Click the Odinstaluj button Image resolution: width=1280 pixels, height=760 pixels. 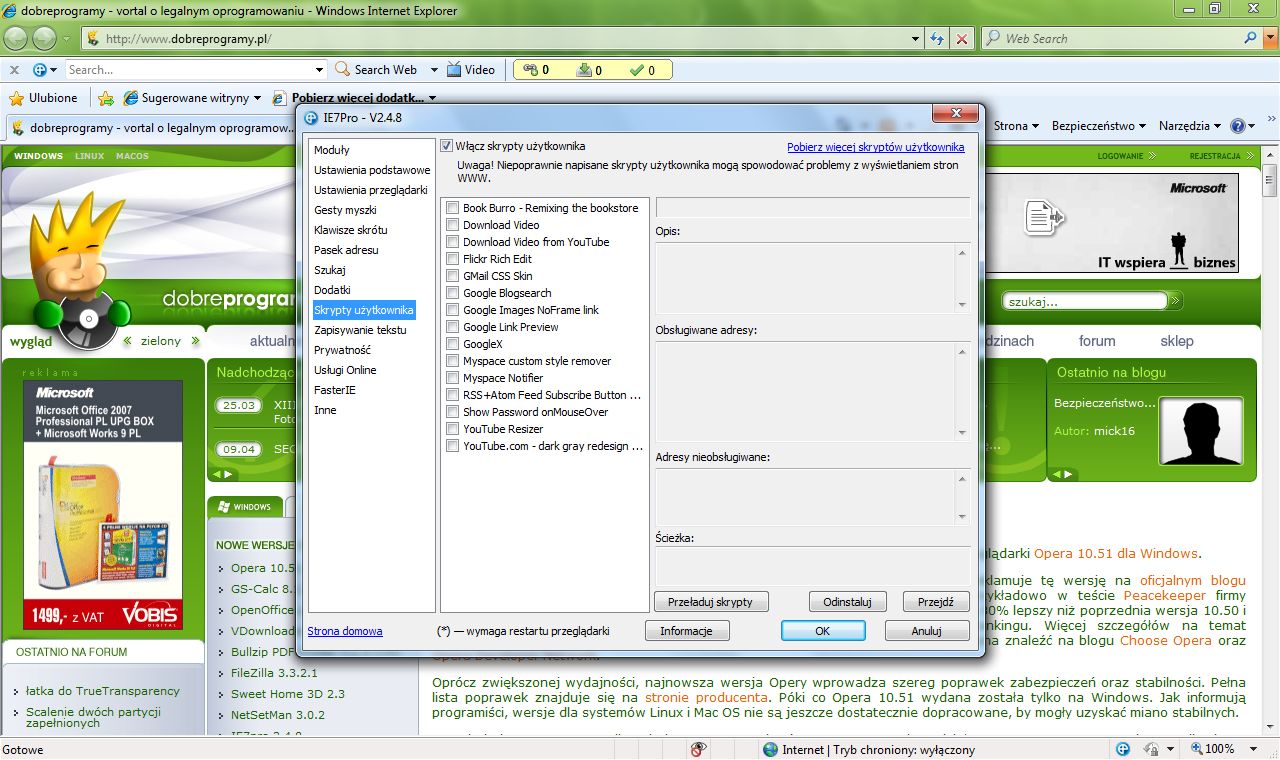848,602
